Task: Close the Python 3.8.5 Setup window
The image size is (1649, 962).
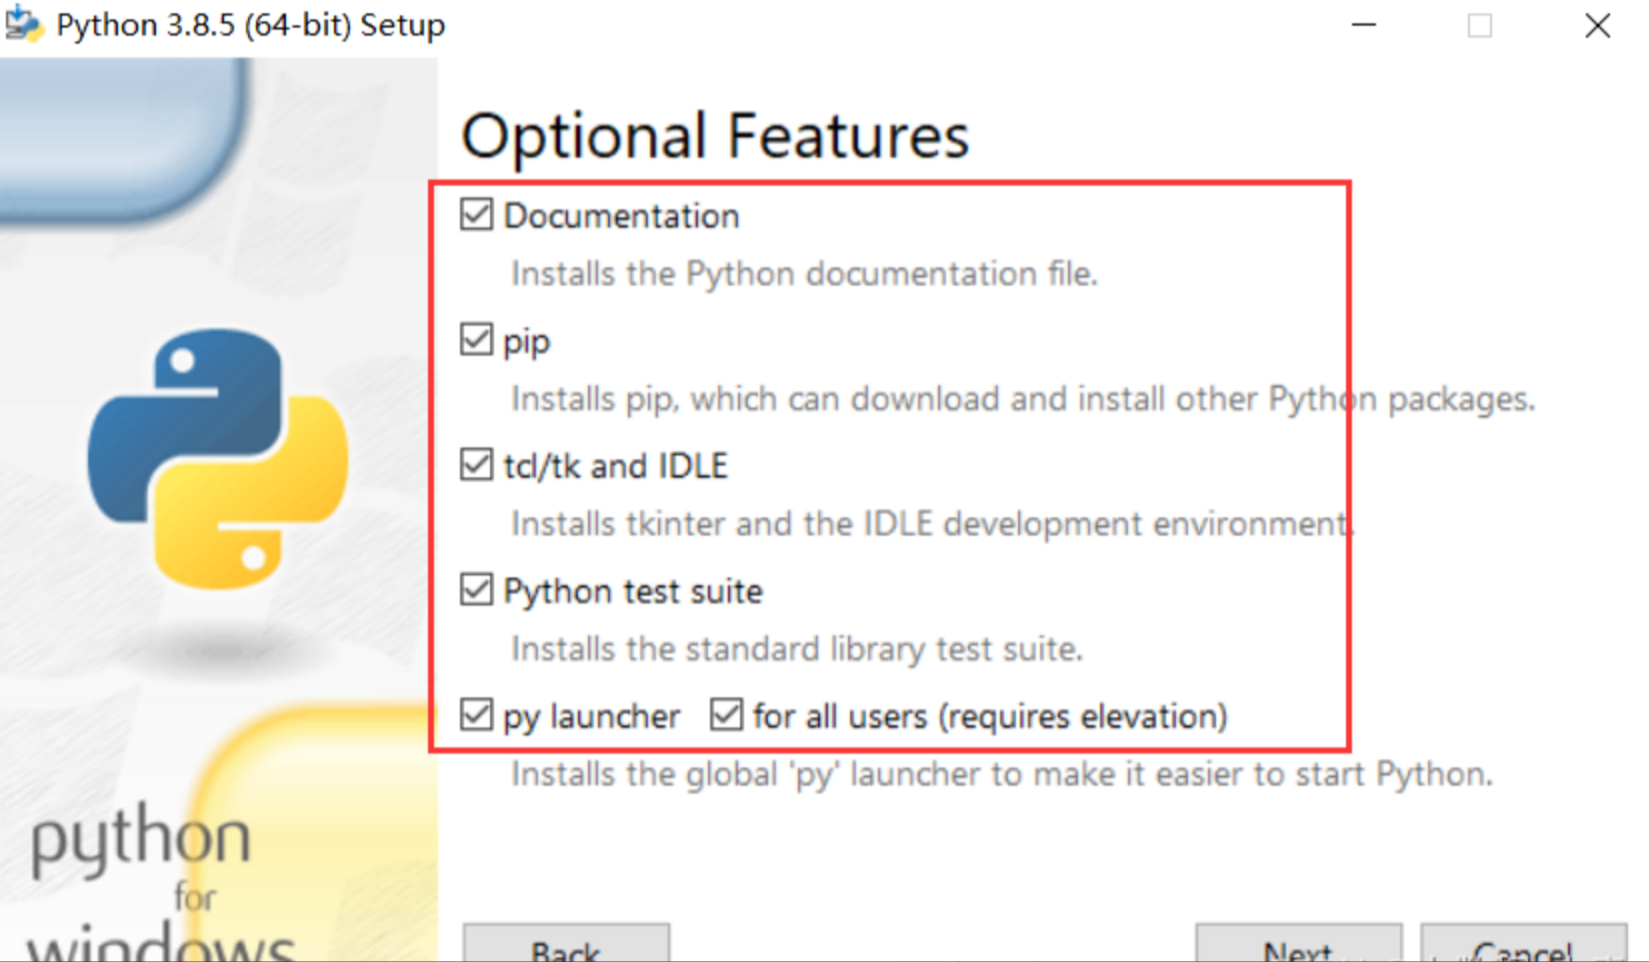Action: [x=1598, y=25]
